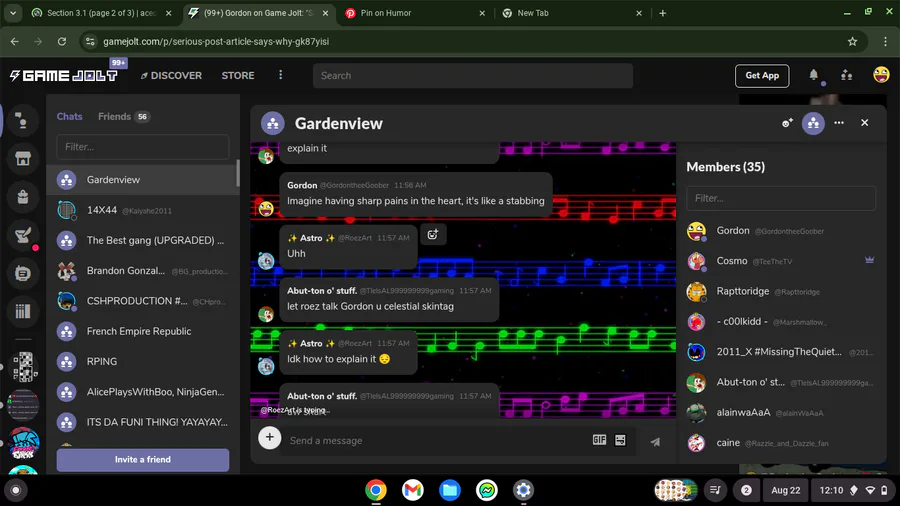This screenshot has height=506, width=900.
Task: Open the RPING chat
Action: pos(142,361)
